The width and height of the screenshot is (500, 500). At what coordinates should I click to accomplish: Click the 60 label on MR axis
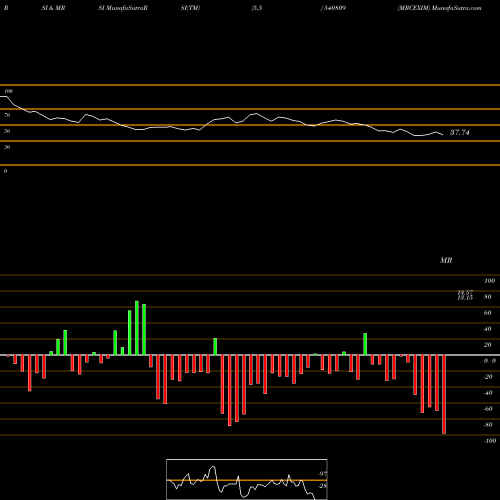[488, 313]
